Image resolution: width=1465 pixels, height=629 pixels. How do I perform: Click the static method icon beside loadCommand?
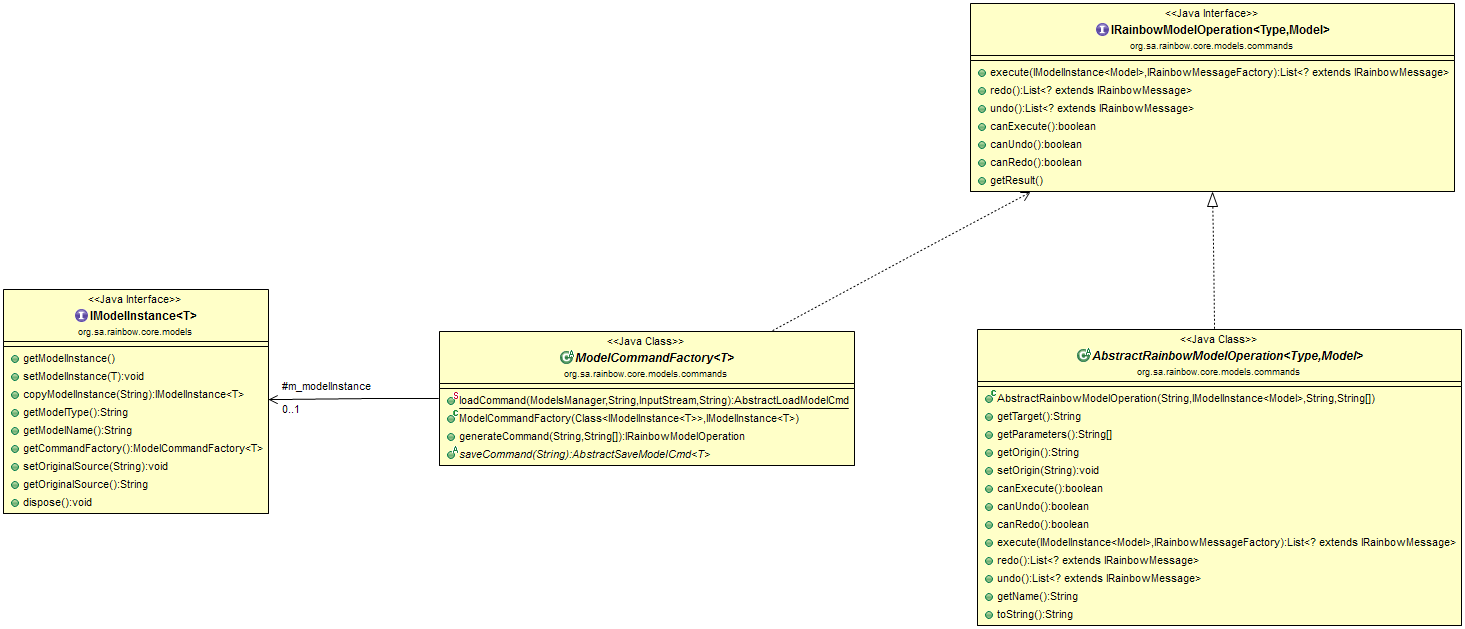452,399
